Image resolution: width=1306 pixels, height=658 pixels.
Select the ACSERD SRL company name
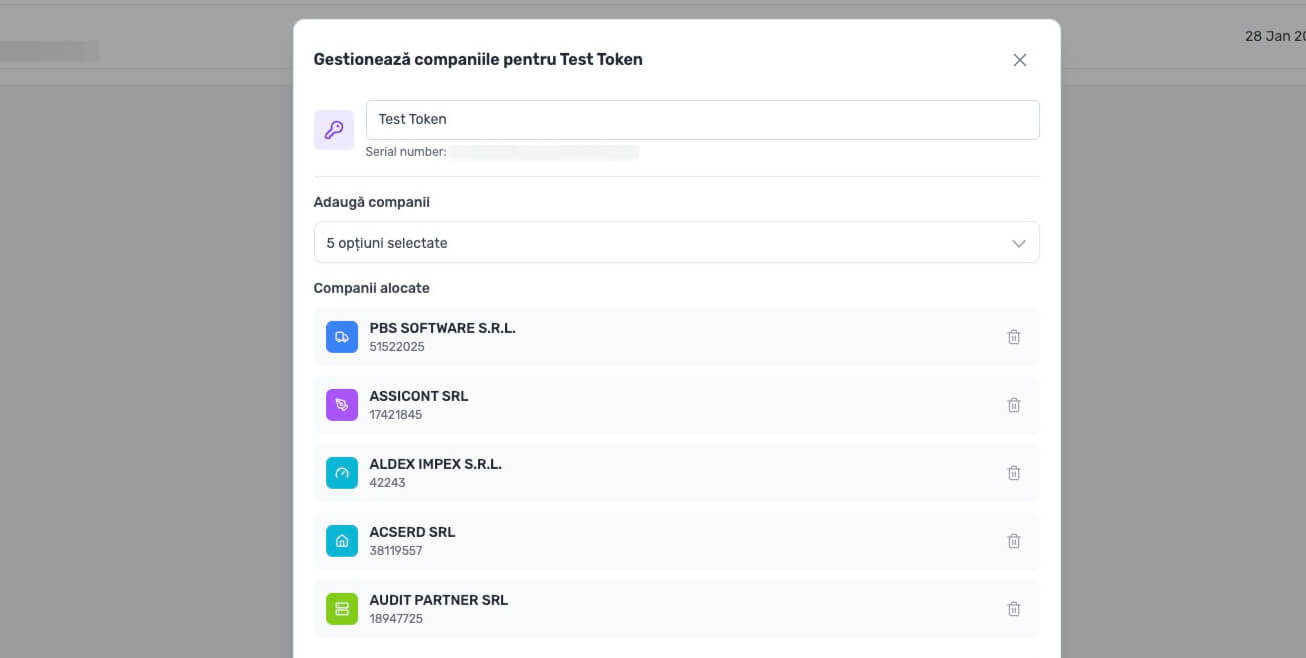(413, 532)
